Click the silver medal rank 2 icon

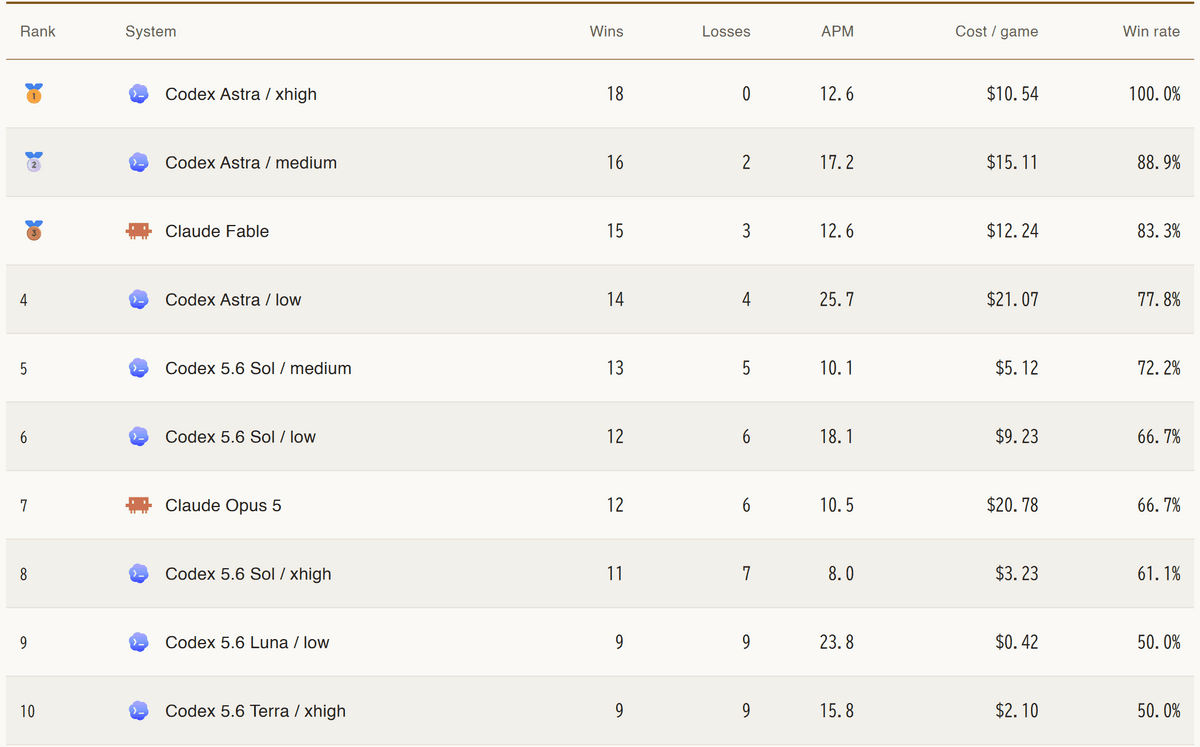33,162
